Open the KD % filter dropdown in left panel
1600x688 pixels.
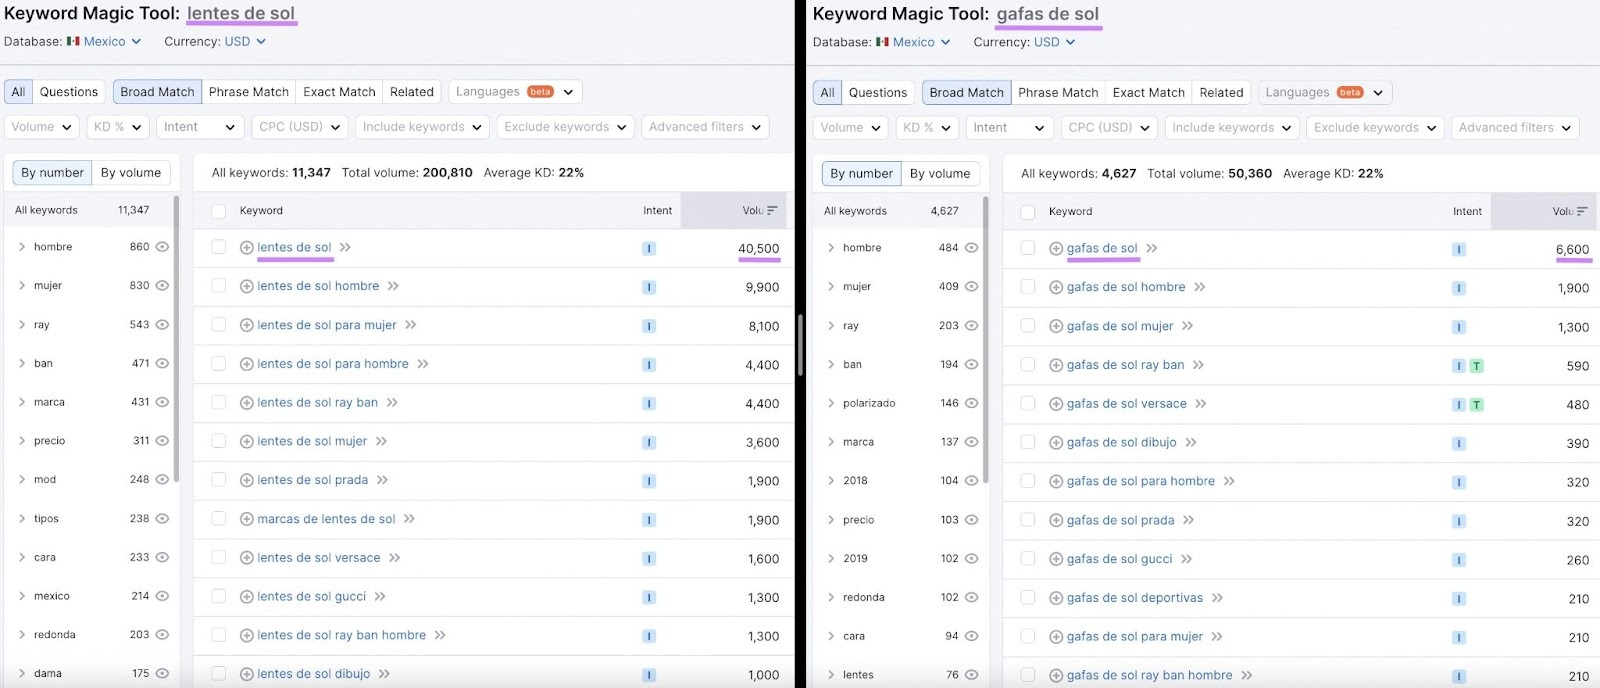click(118, 127)
